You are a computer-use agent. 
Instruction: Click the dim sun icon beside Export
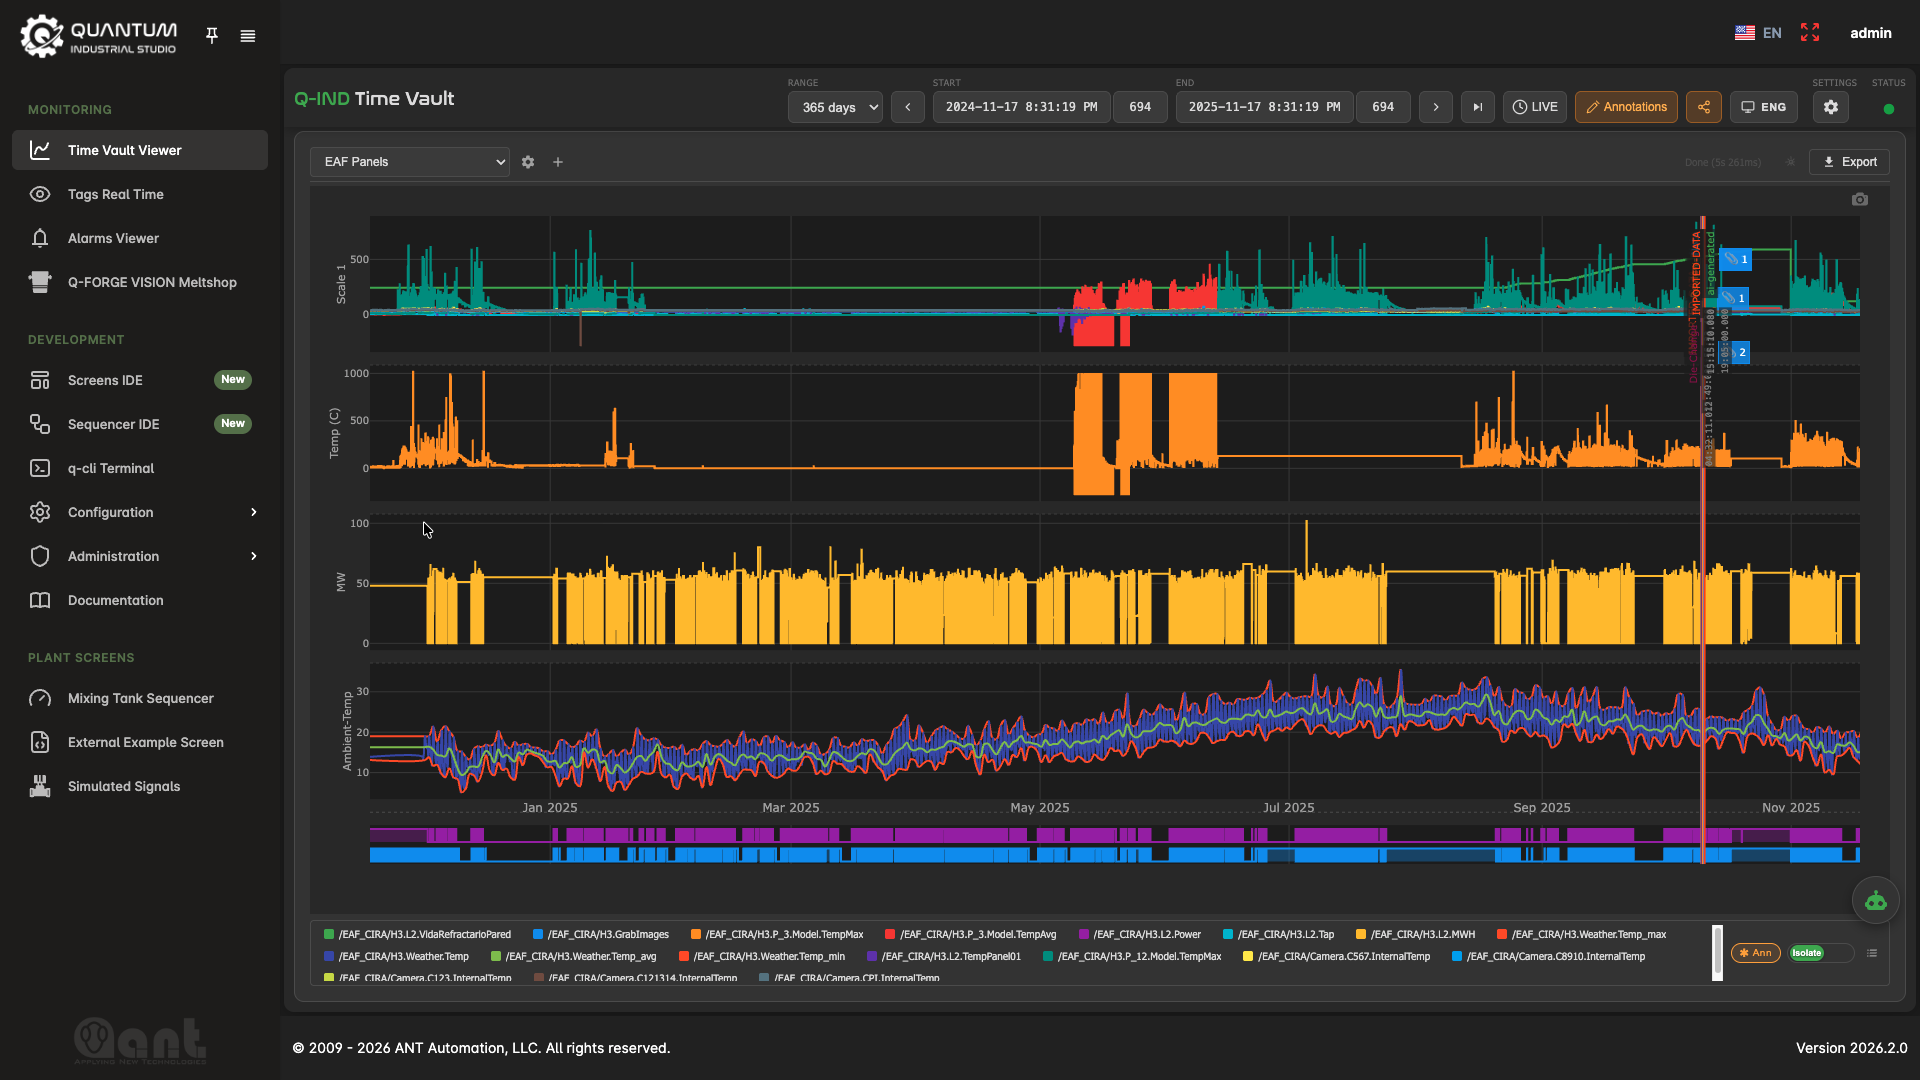click(1790, 162)
